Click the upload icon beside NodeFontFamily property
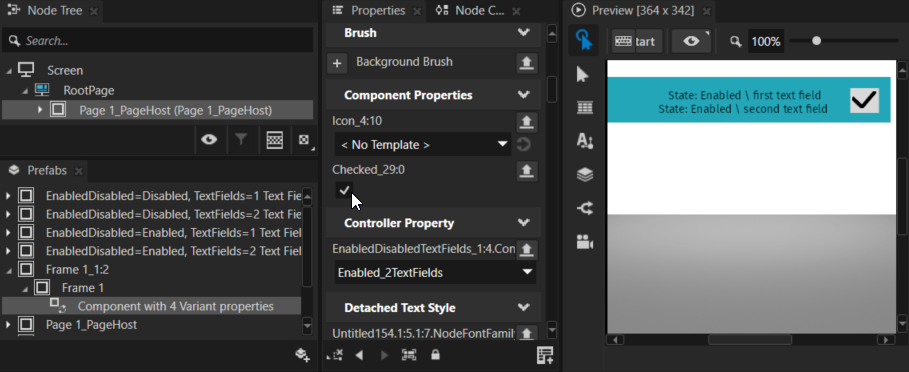Image resolution: width=909 pixels, height=372 pixels. 526,333
